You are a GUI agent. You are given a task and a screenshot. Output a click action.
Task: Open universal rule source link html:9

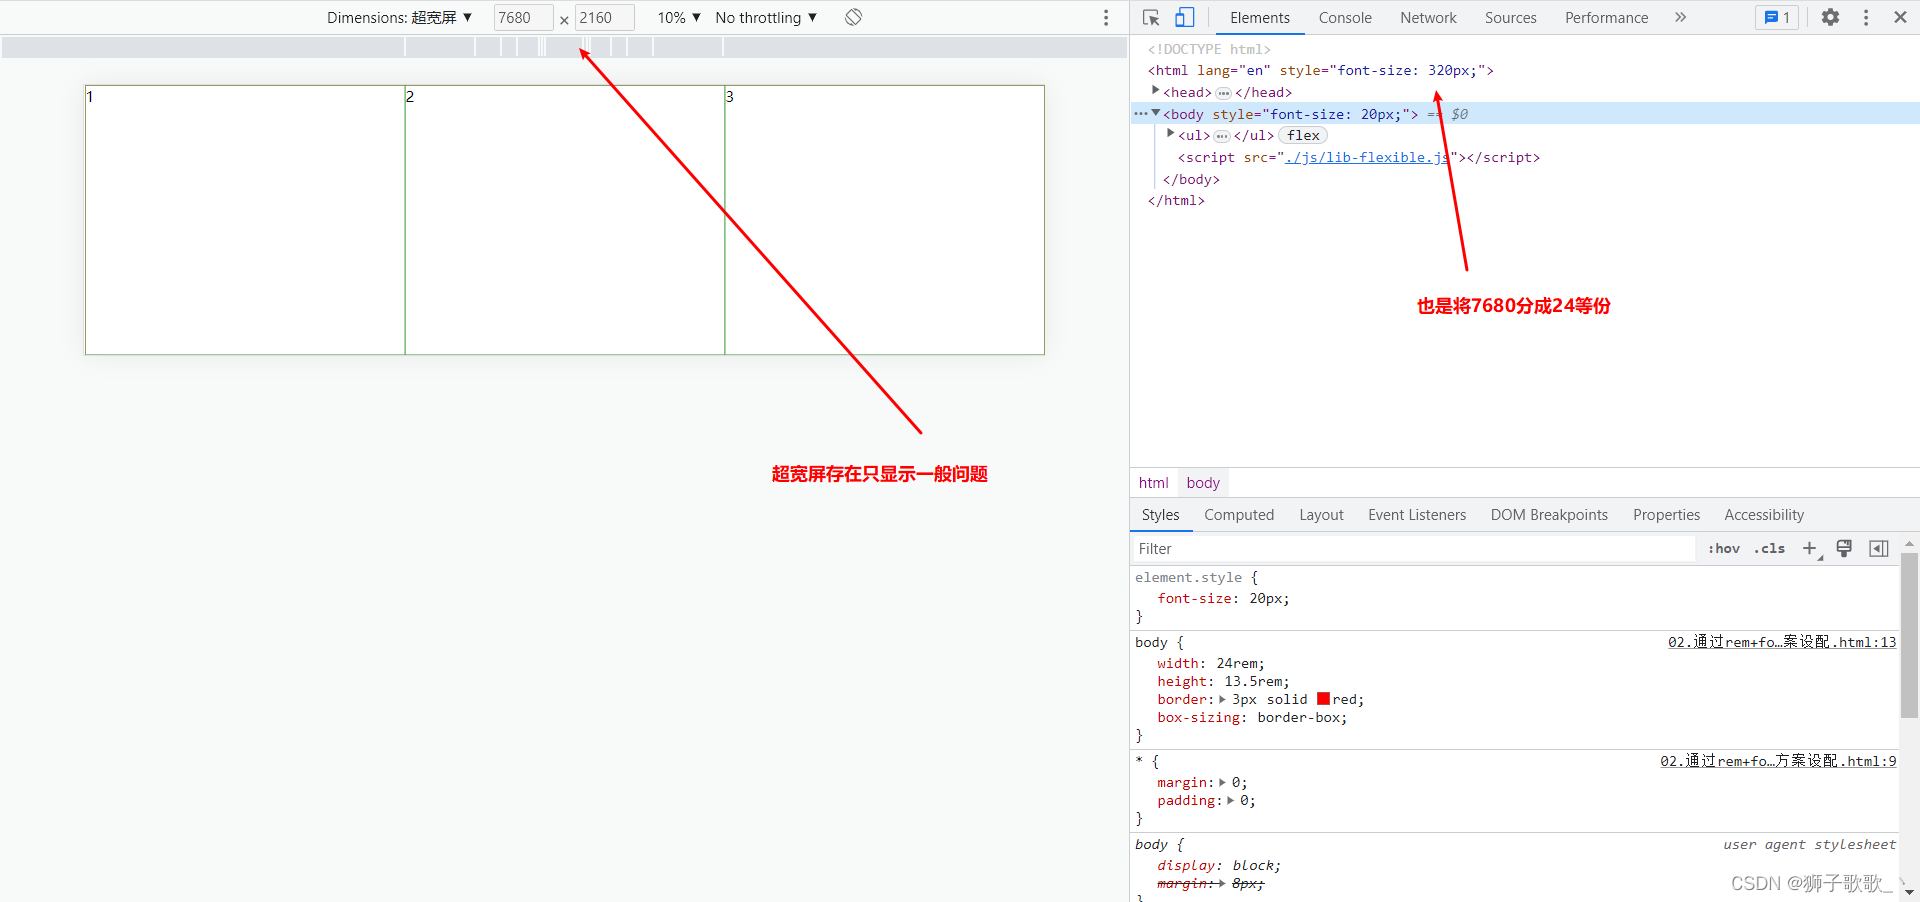tap(1778, 761)
